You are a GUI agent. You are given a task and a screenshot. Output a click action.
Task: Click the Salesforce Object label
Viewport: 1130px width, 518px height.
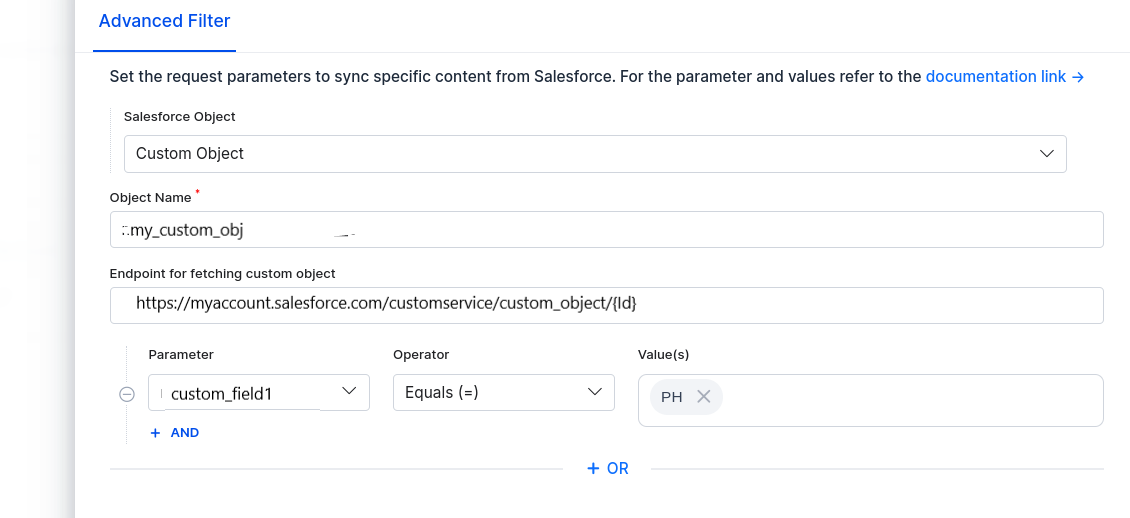[179, 117]
